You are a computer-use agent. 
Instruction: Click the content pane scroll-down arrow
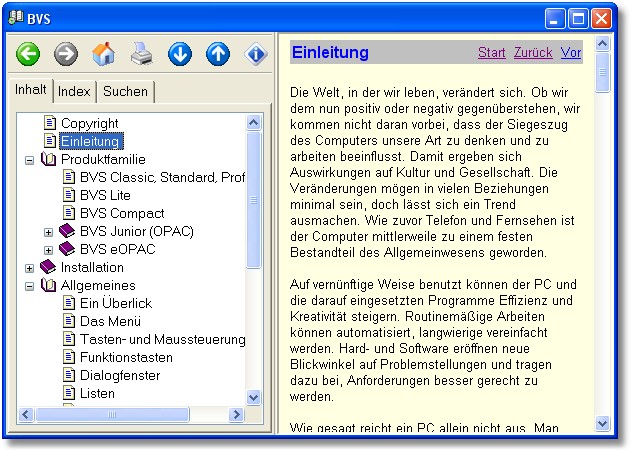[x=602, y=424]
